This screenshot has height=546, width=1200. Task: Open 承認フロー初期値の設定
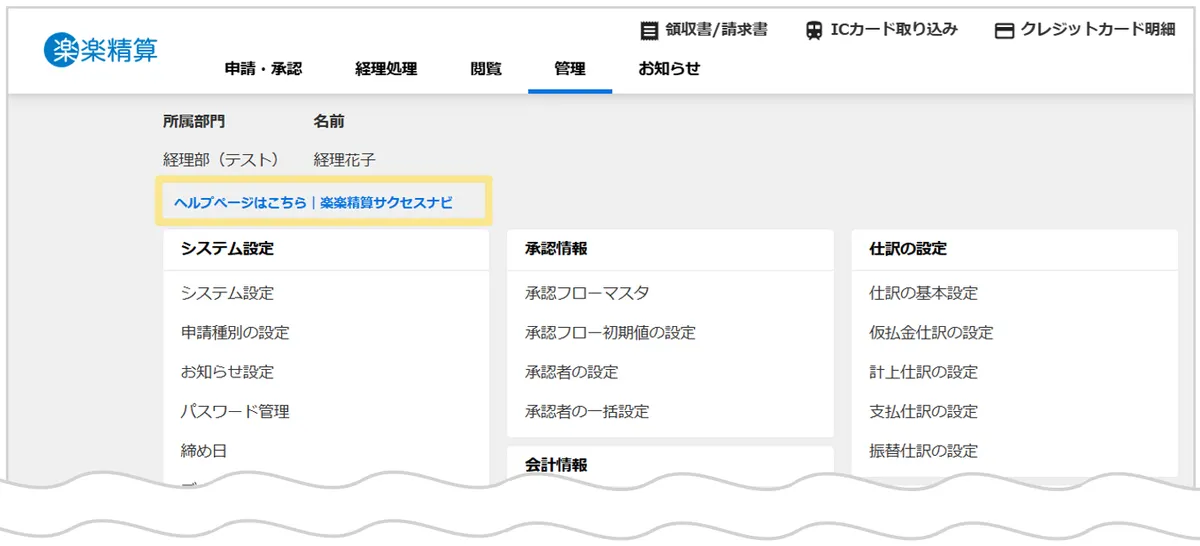pos(610,333)
